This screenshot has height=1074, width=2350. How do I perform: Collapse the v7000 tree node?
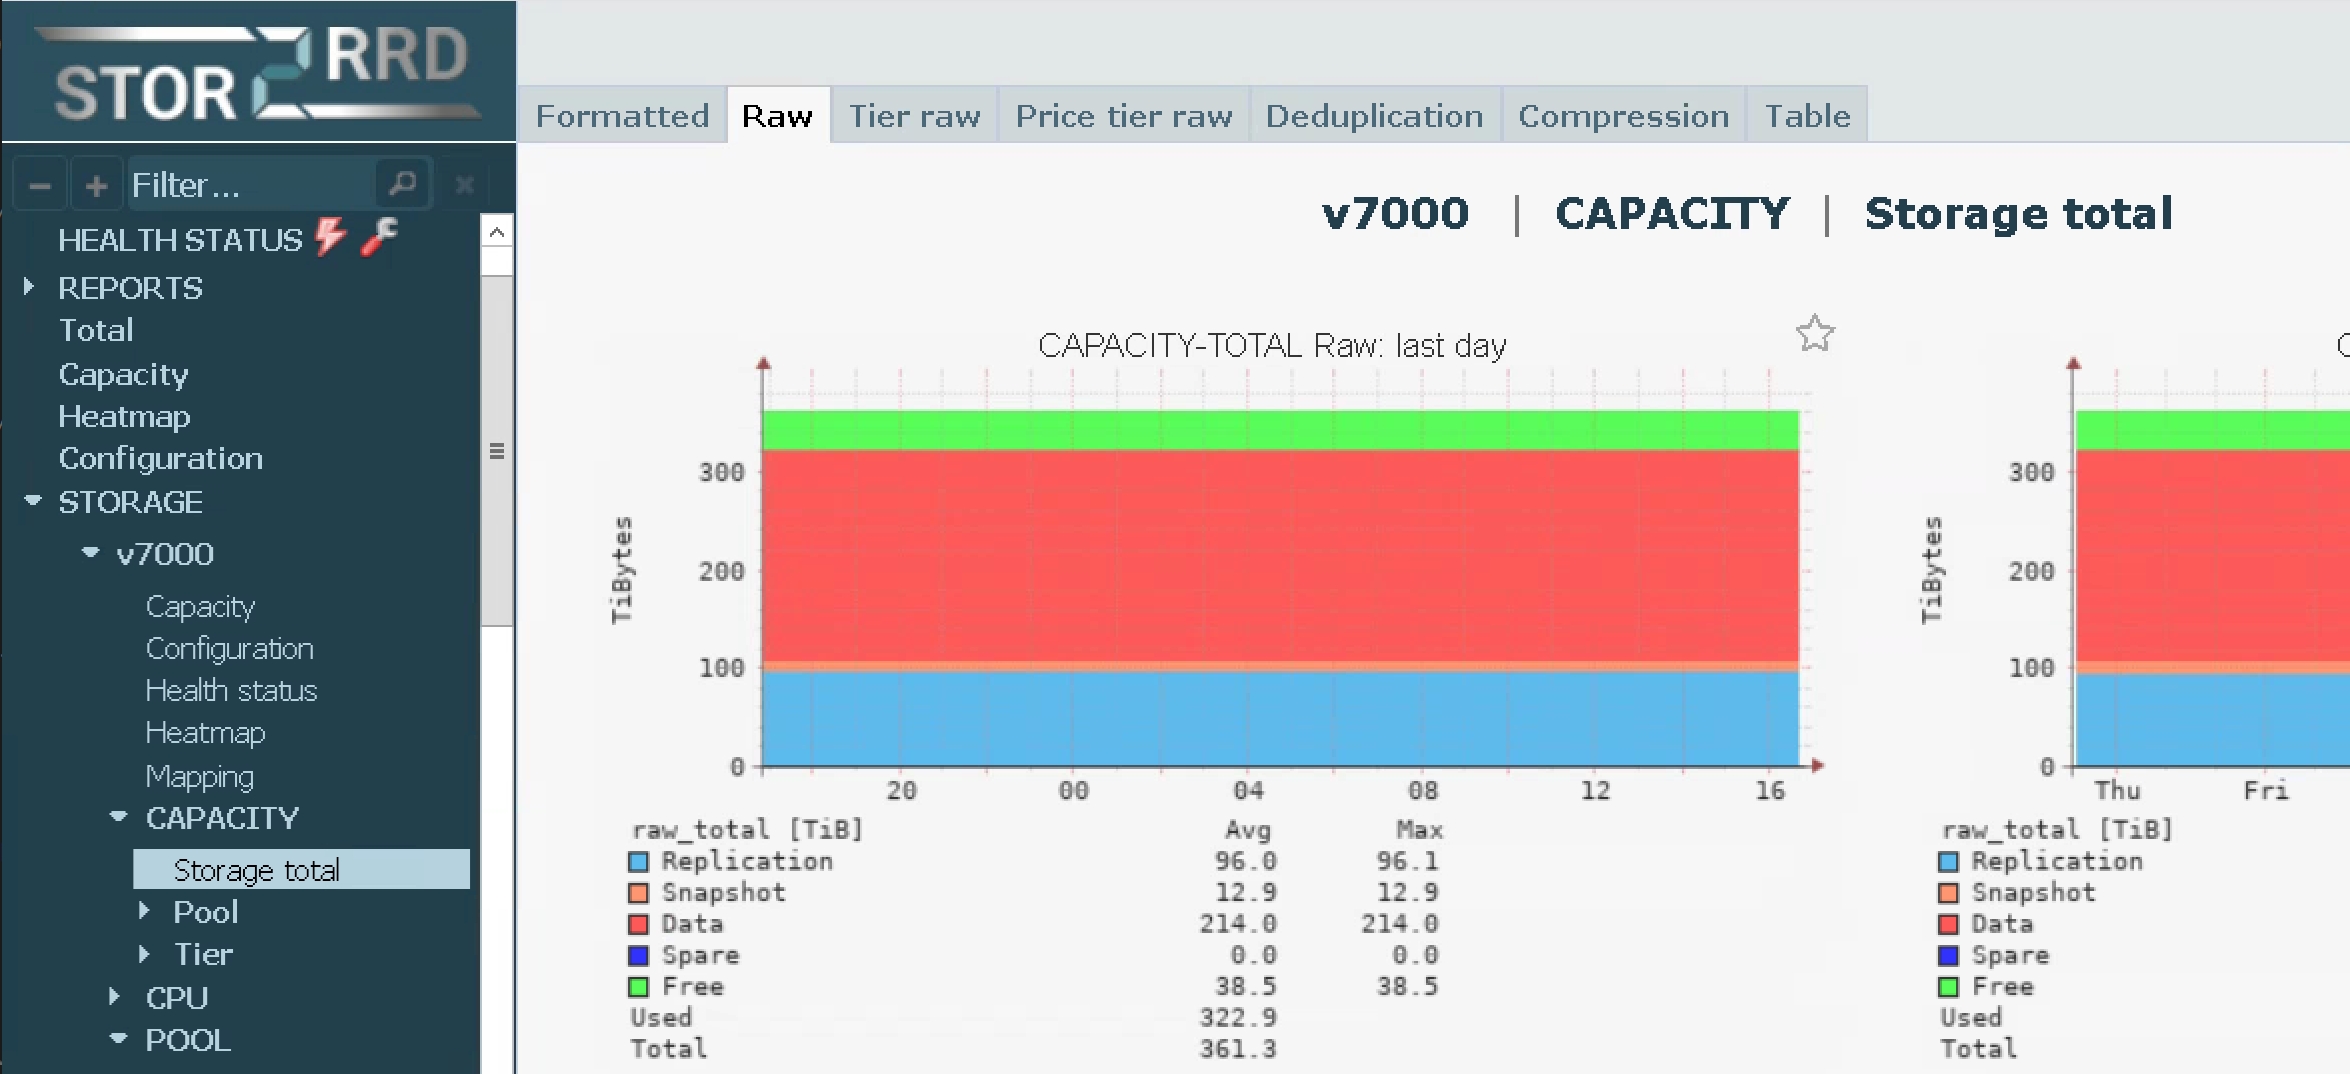pyautogui.click(x=90, y=552)
